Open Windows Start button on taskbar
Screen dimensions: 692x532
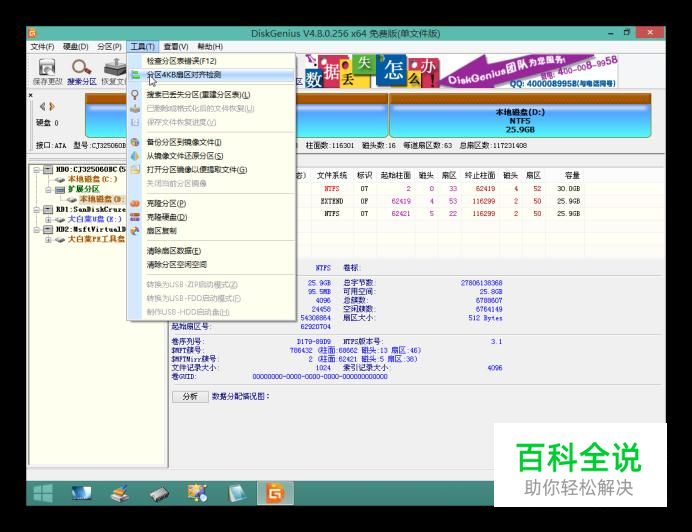point(43,493)
